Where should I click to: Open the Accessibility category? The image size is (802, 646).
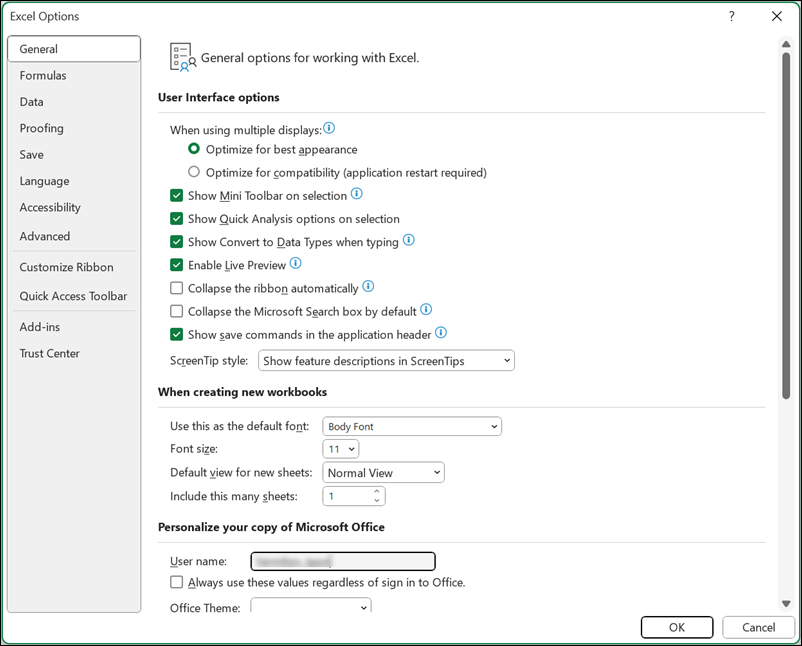[74, 207]
